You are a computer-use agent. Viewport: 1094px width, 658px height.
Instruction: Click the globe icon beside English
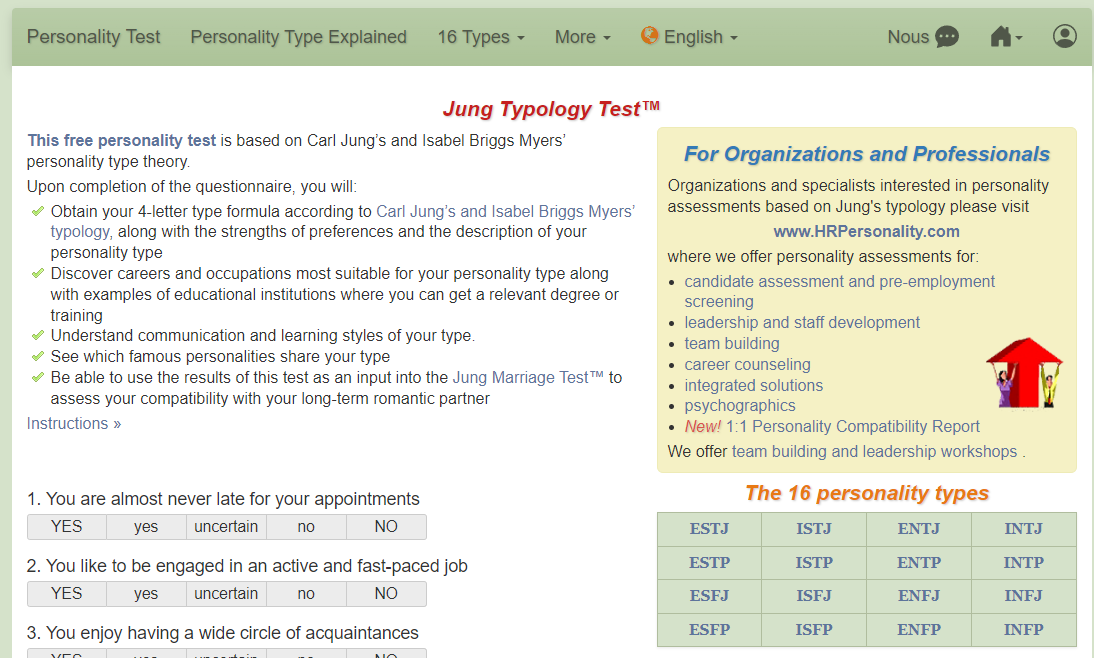click(650, 36)
